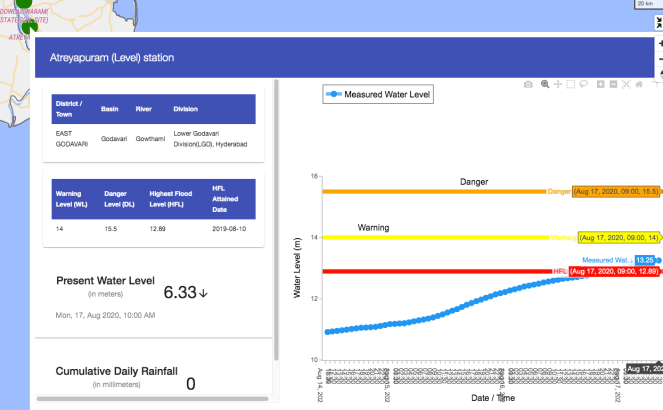Image resolution: width=663 pixels, height=410 pixels.
Task: Click the orange Danger level line
Action: tap(430, 191)
